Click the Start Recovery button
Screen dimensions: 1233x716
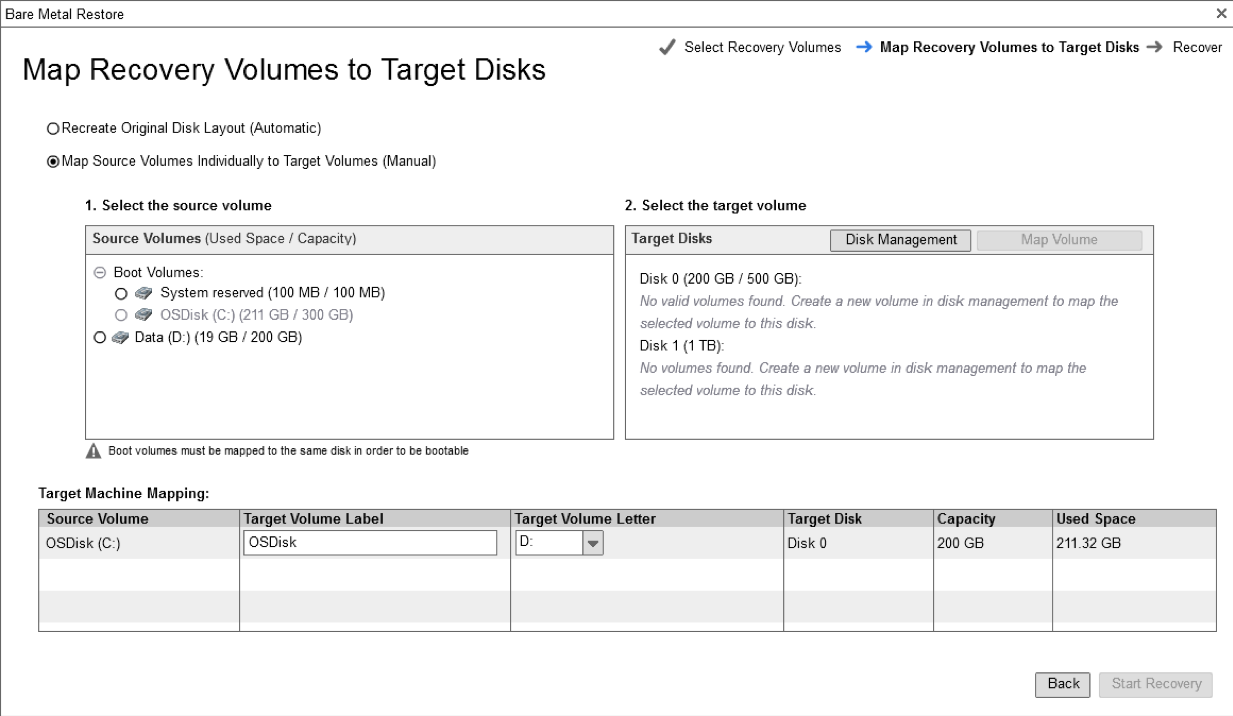(x=1155, y=684)
